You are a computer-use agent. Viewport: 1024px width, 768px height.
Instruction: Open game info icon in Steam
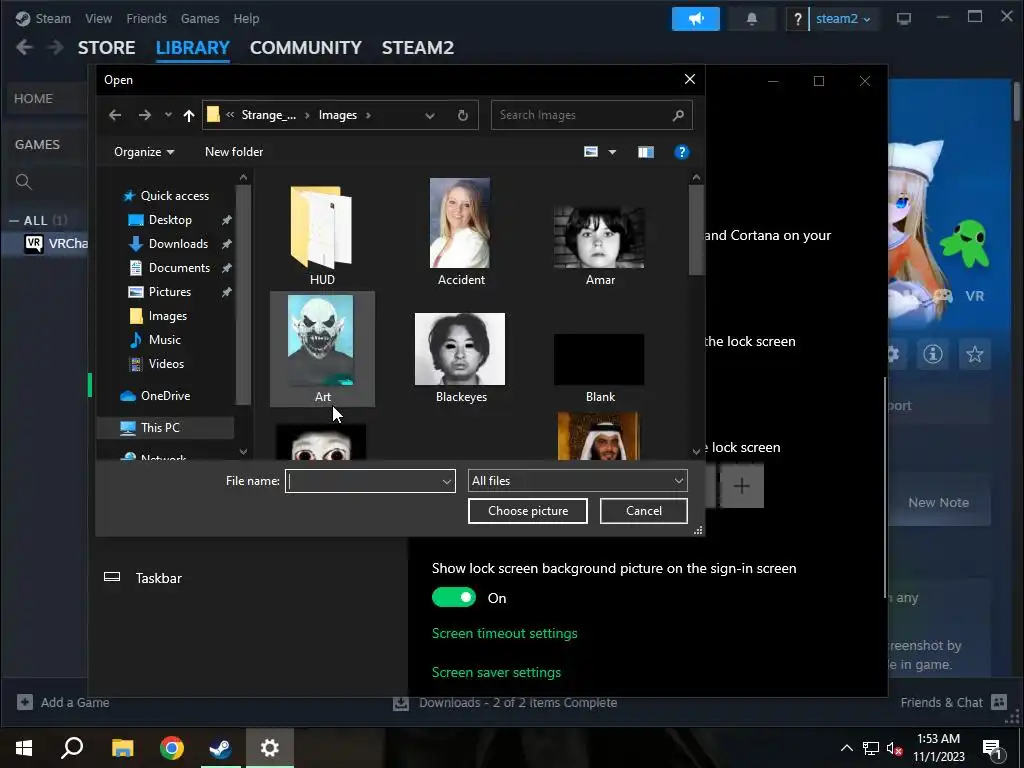pos(932,354)
